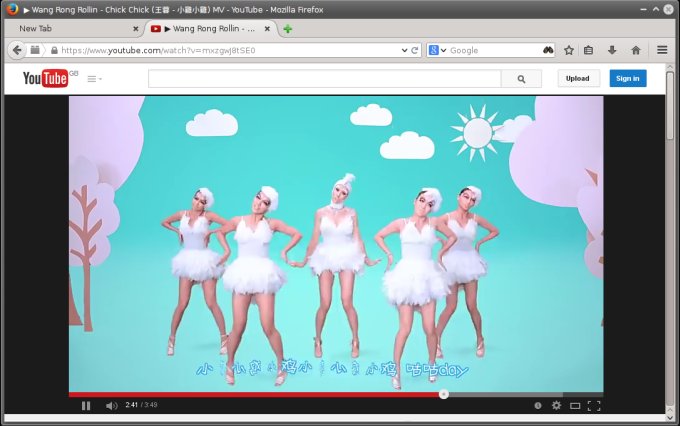Click the Sign in button
680x426 pixels.
pos(628,79)
